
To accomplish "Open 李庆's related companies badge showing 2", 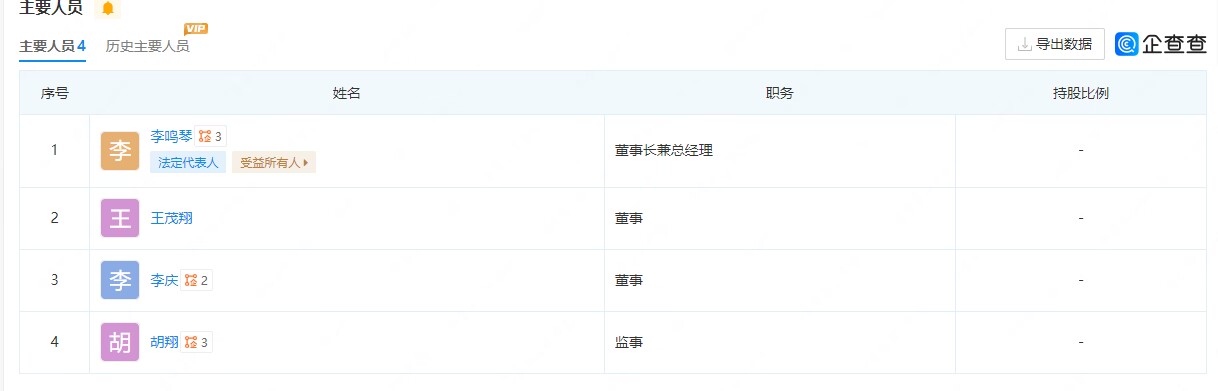I will [x=196, y=281].
